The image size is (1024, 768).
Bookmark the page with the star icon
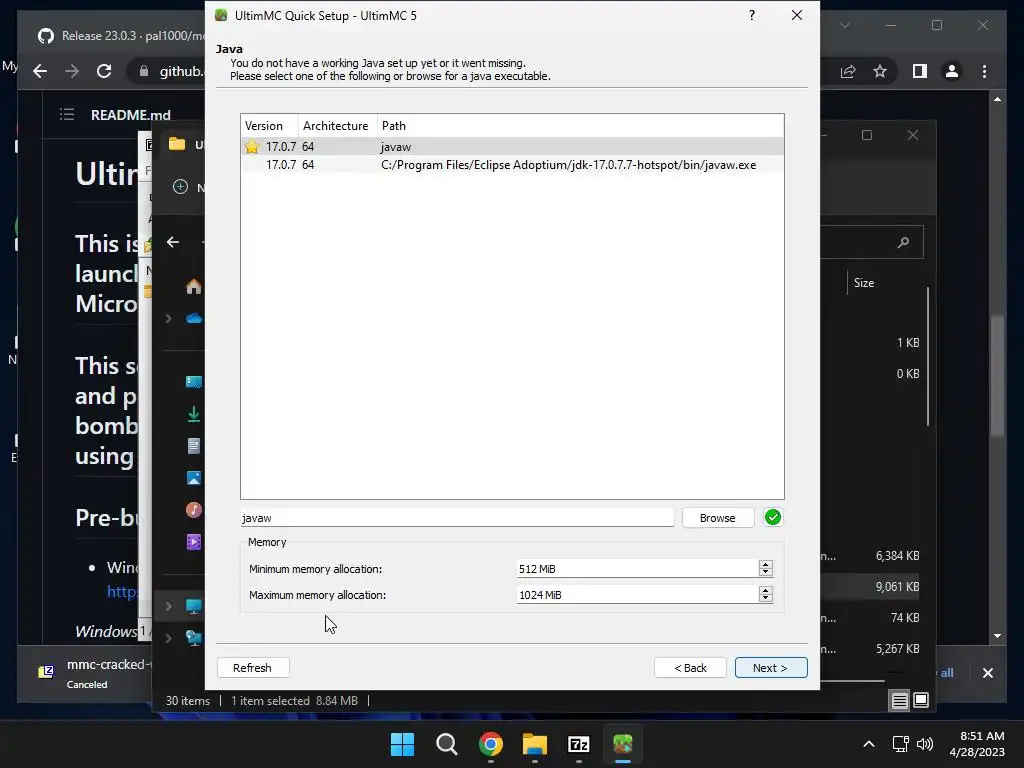(x=880, y=71)
